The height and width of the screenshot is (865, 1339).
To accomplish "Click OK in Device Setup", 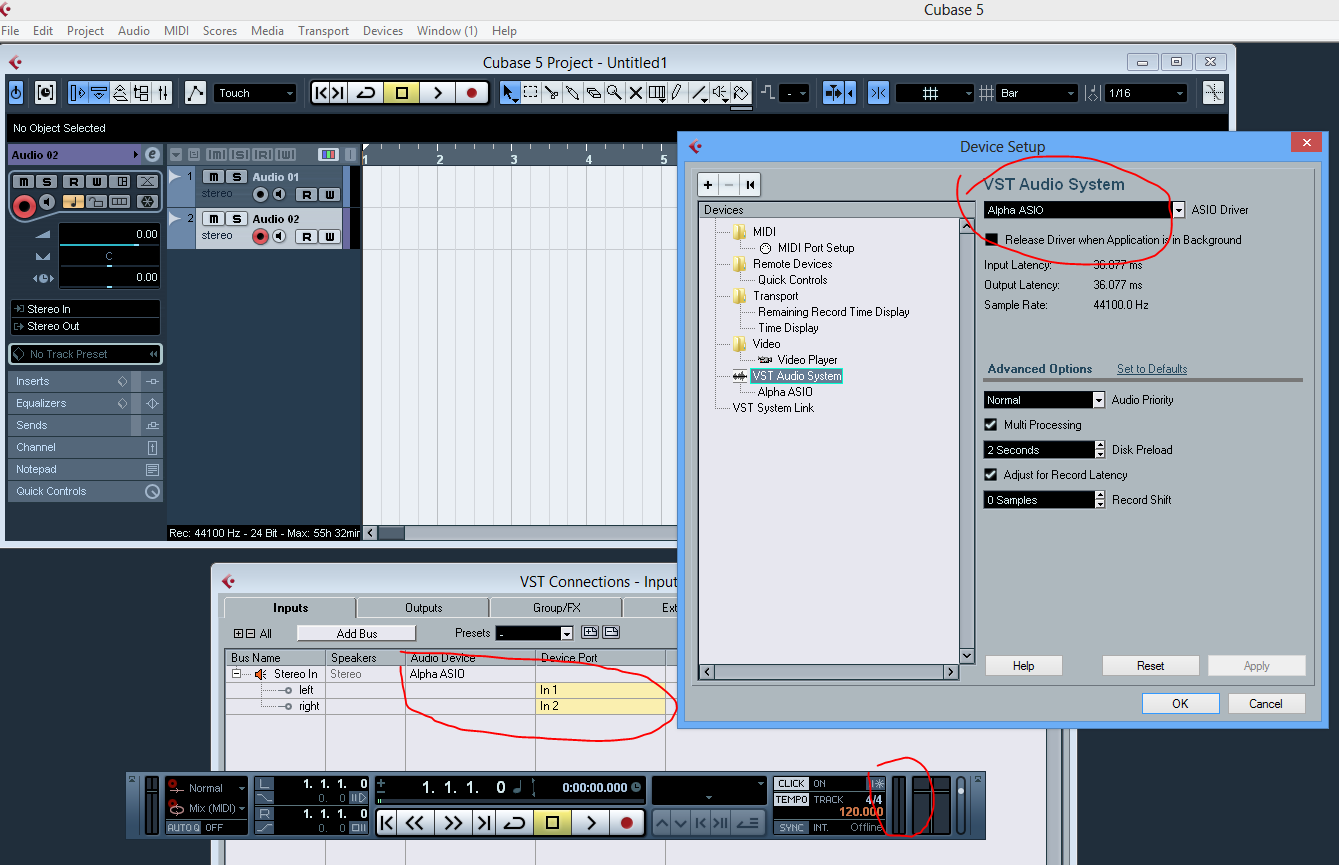I will click(x=1180, y=703).
